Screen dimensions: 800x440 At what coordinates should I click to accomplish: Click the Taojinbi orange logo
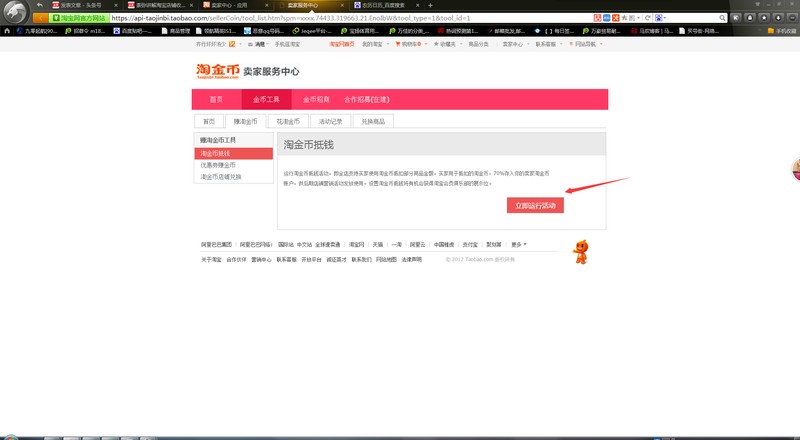pyautogui.click(x=218, y=71)
